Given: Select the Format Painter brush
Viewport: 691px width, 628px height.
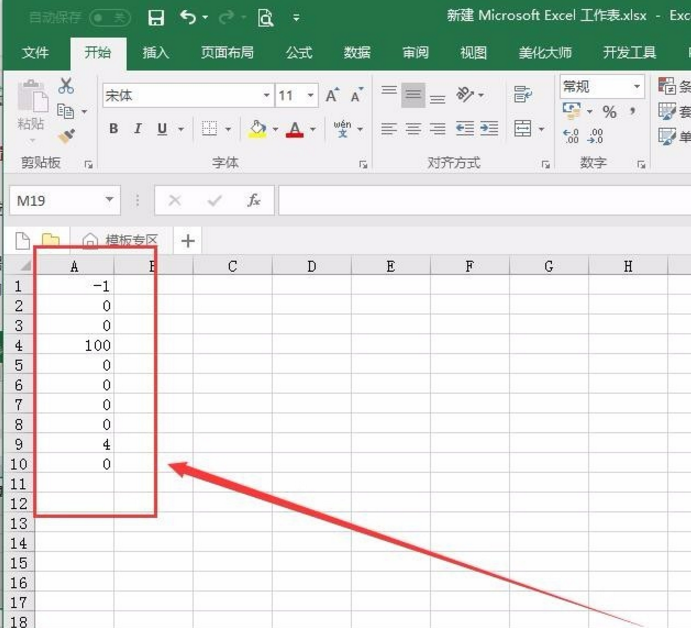Looking at the screenshot, I should (66, 136).
